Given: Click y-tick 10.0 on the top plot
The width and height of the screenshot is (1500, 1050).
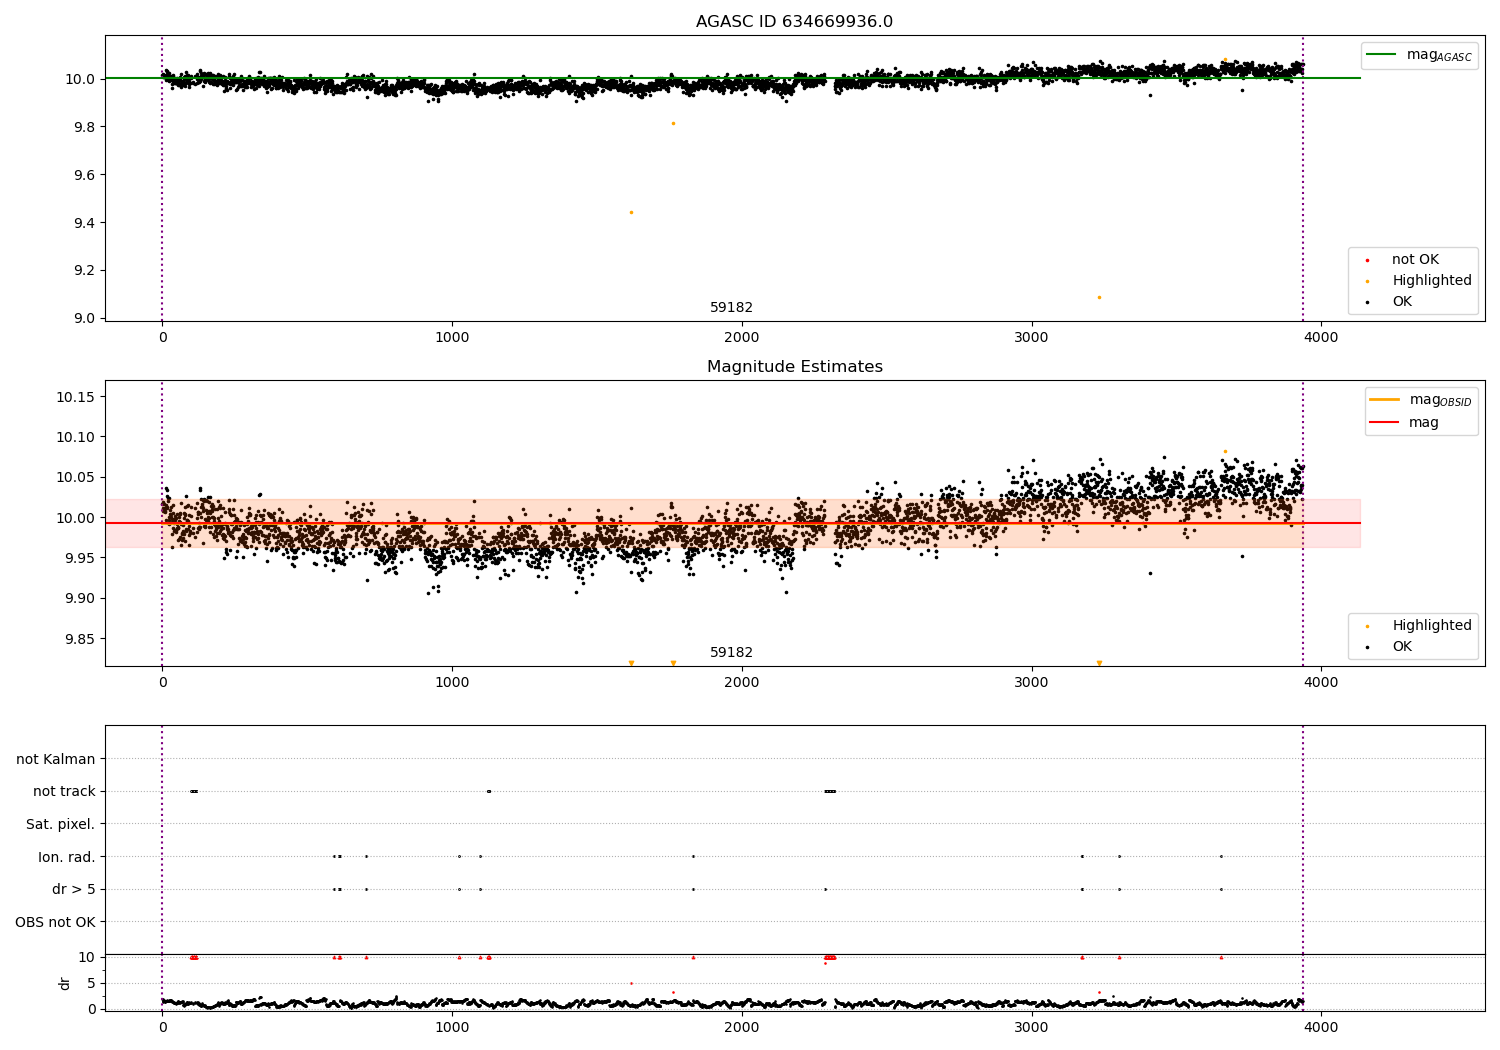Looking at the screenshot, I should (81, 79).
